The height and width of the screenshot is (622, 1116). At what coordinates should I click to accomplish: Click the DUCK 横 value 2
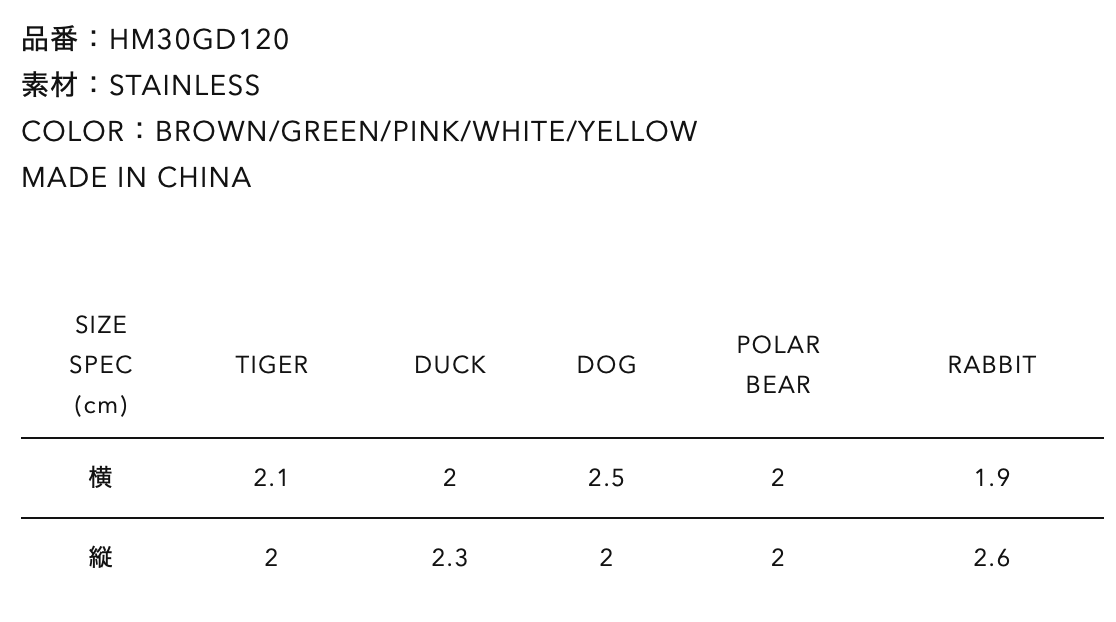[x=450, y=478]
